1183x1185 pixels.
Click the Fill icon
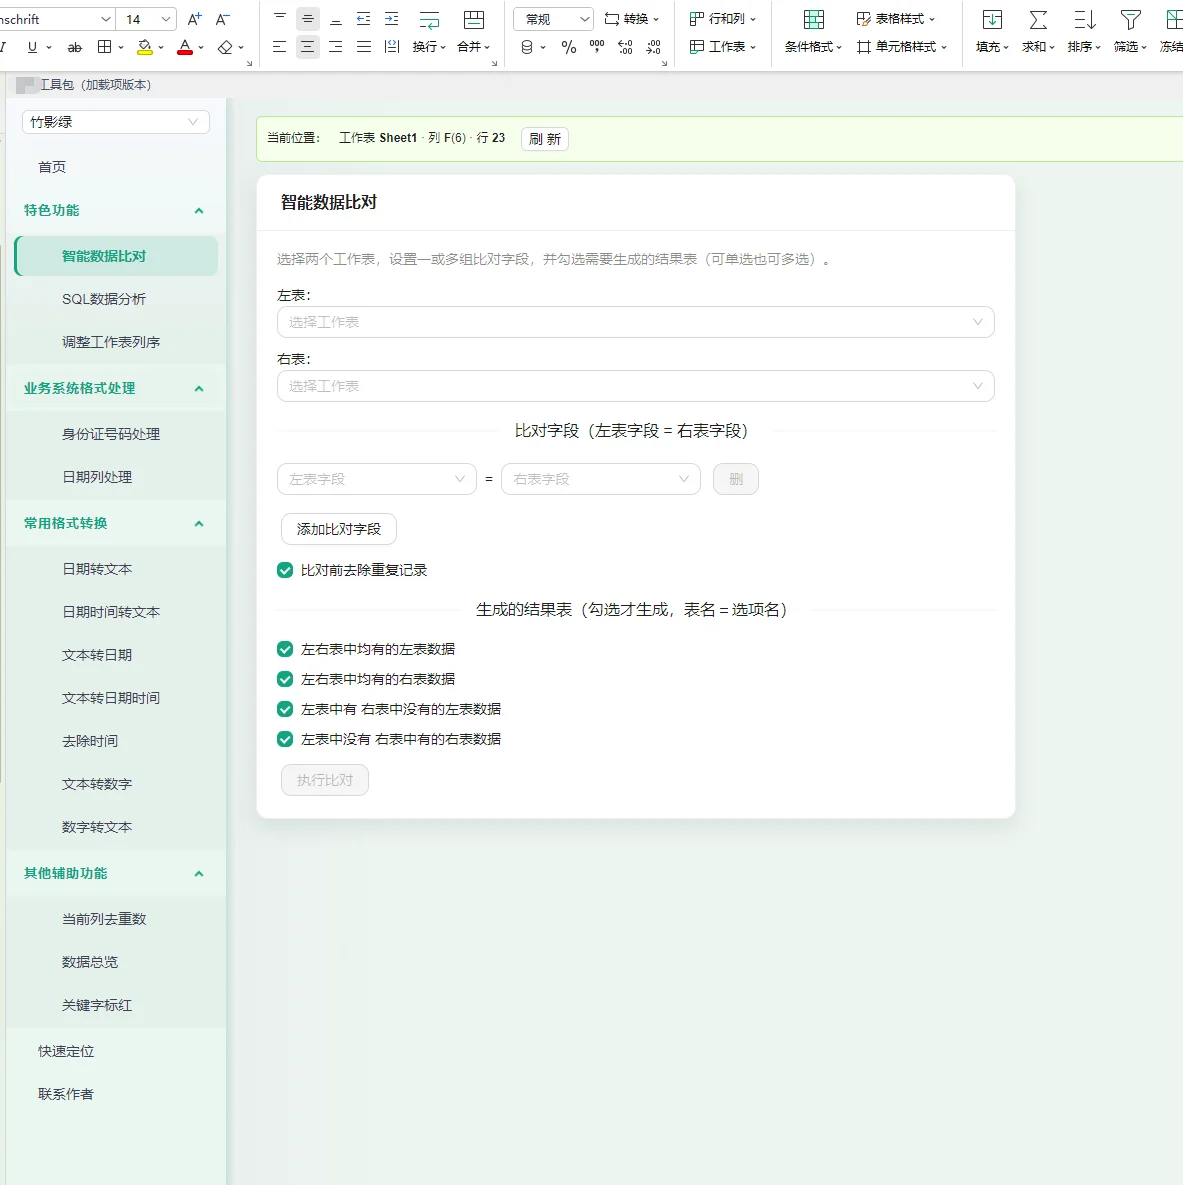(992, 20)
